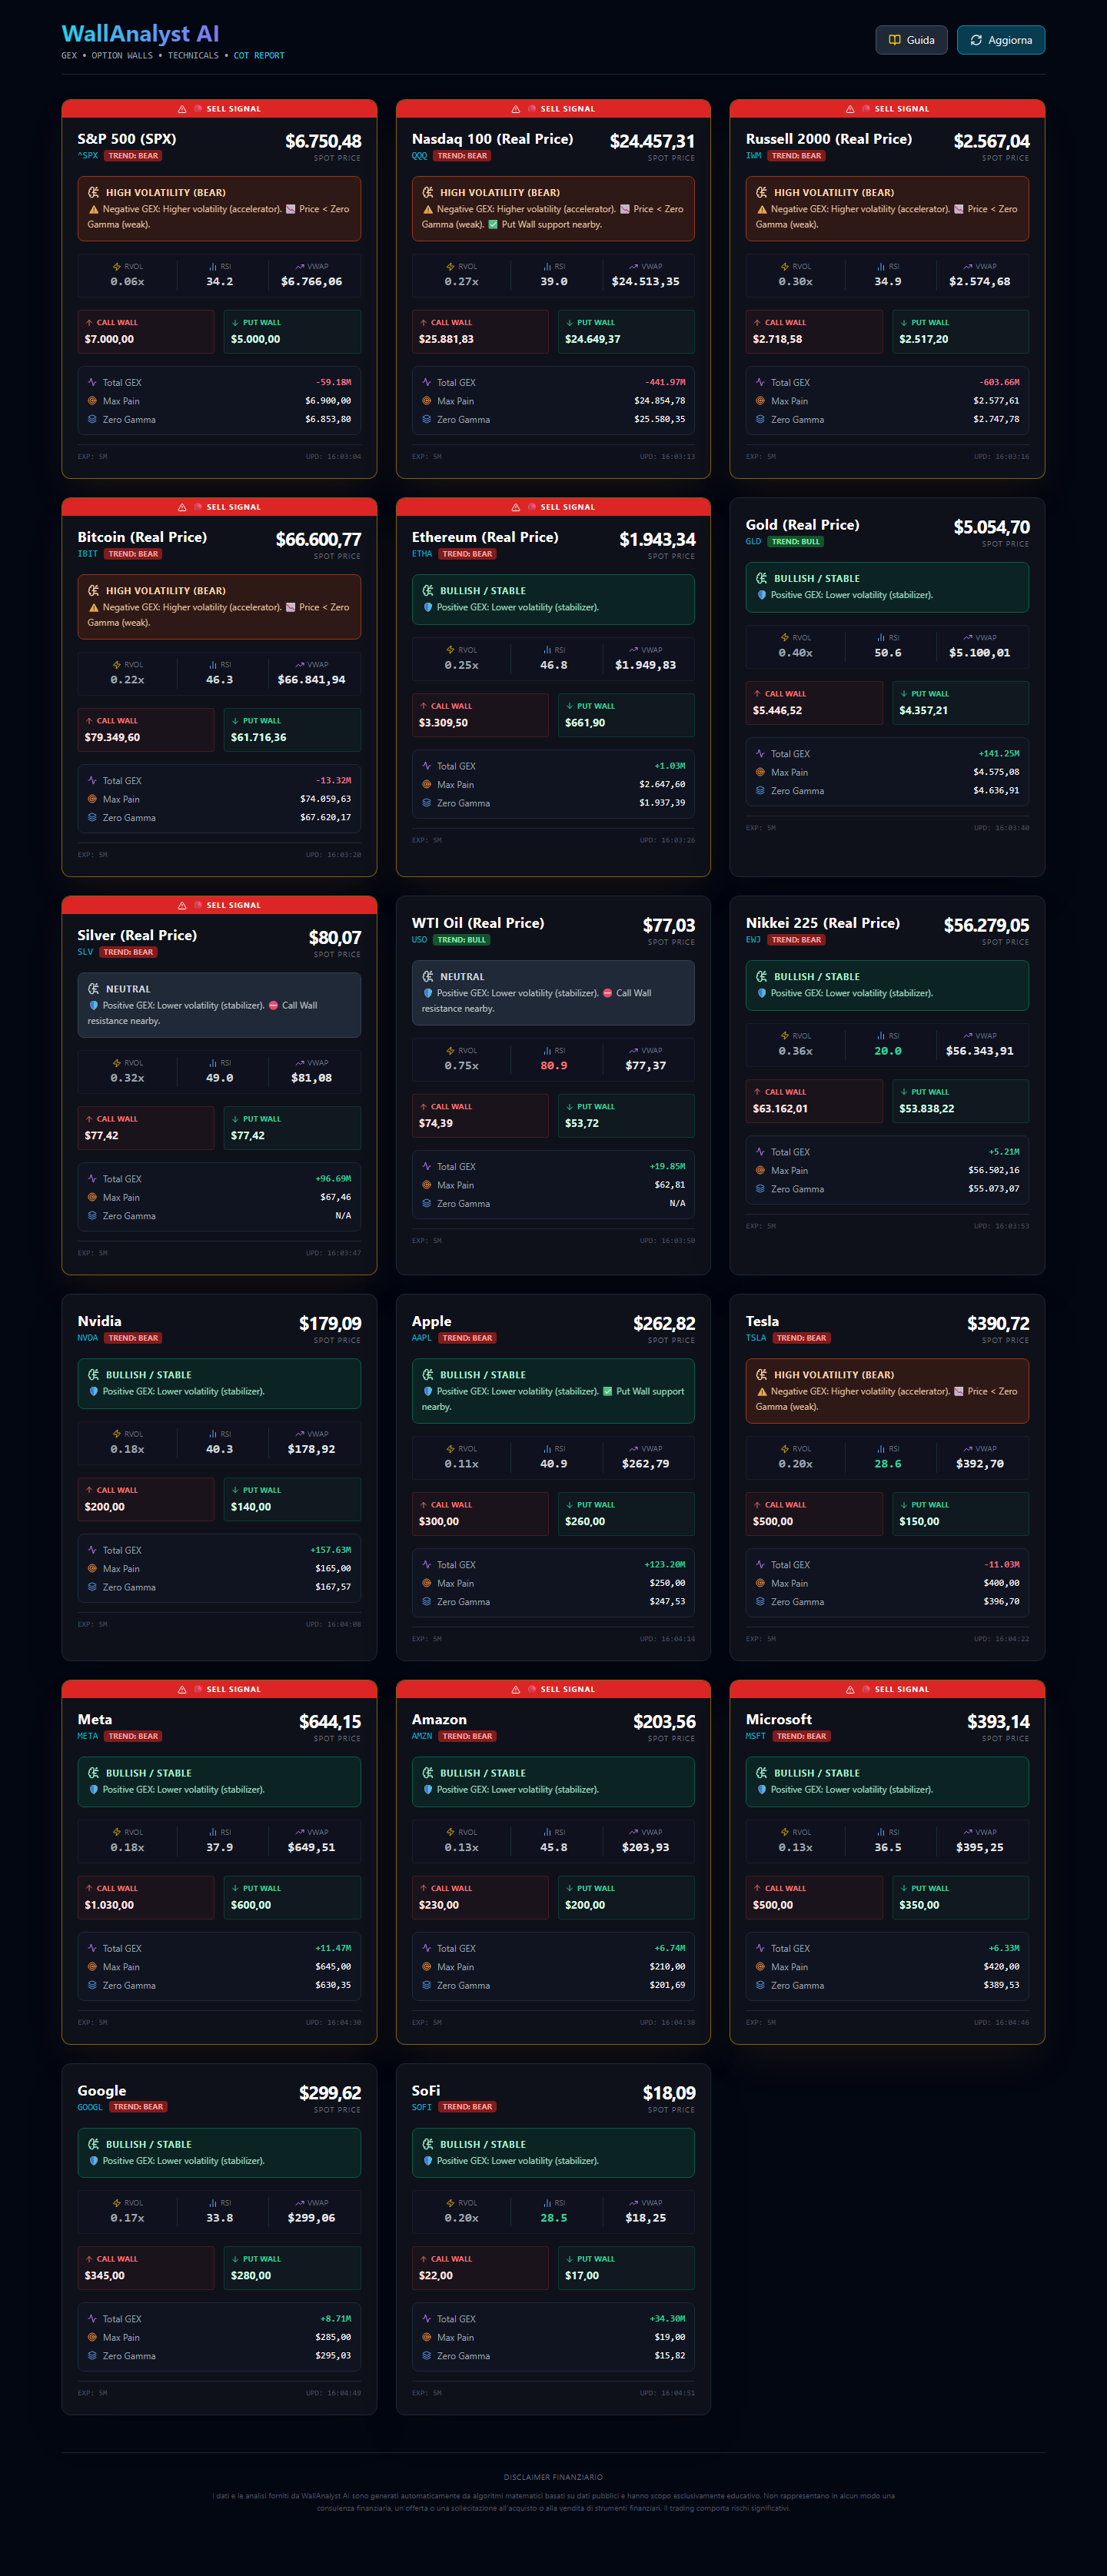This screenshot has width=1107, height=2576.
Task: Click the High Volatility (Bear) icon on Tesla card
Action: (x=761, y=1375)
